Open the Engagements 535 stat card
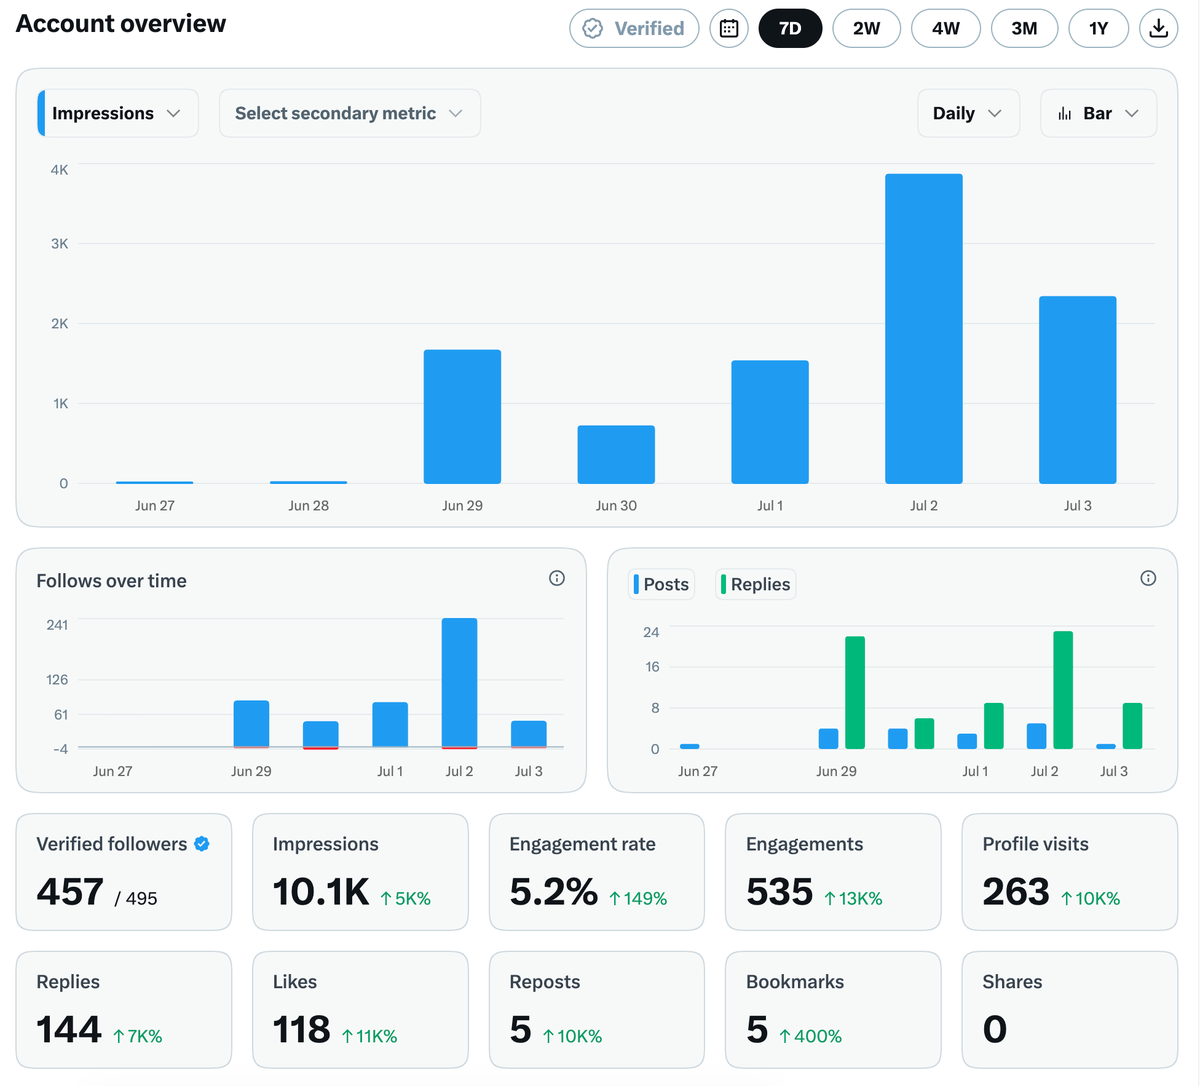1200x1086 pixels. (x=833, y=872)
